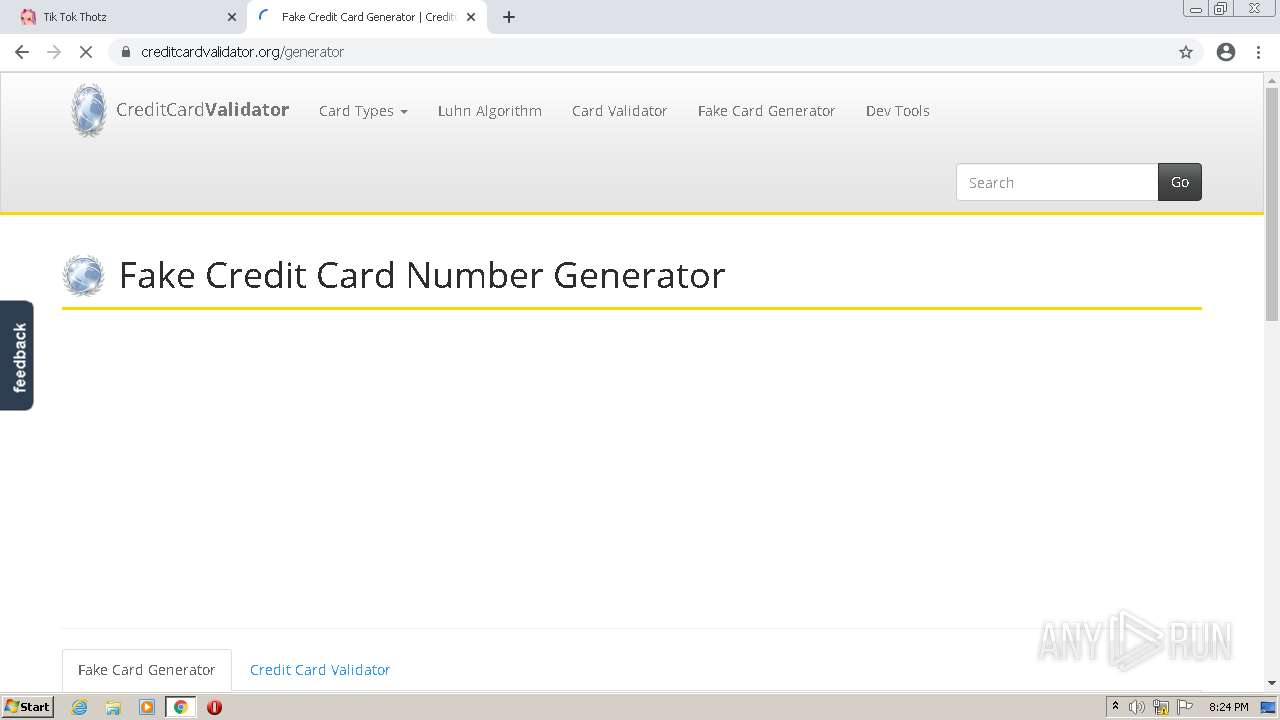The image size is (1280, 720).
Task: Open the feedback side tab
Action: coord(17,356)
